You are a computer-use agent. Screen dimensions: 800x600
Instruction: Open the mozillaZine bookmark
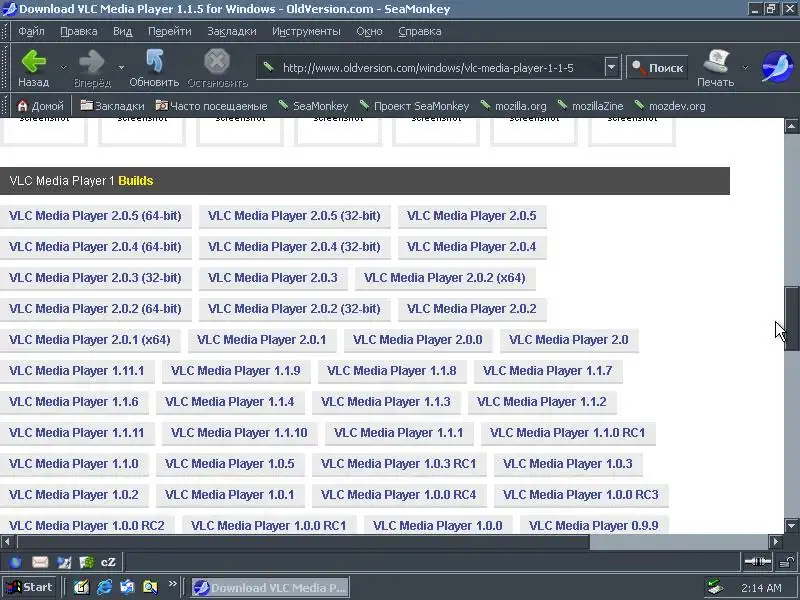[590, 106]
